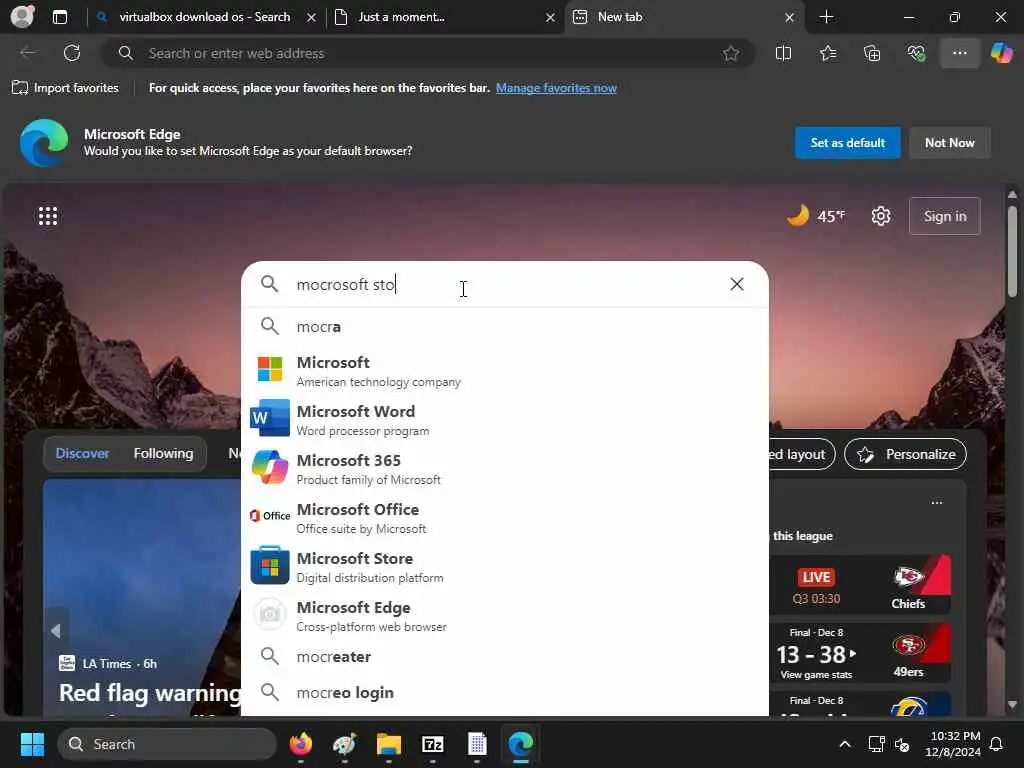The width and height of the screenshot is (1024, 768).
Task: Close the Just a moment tab
Action: [551, 18]
